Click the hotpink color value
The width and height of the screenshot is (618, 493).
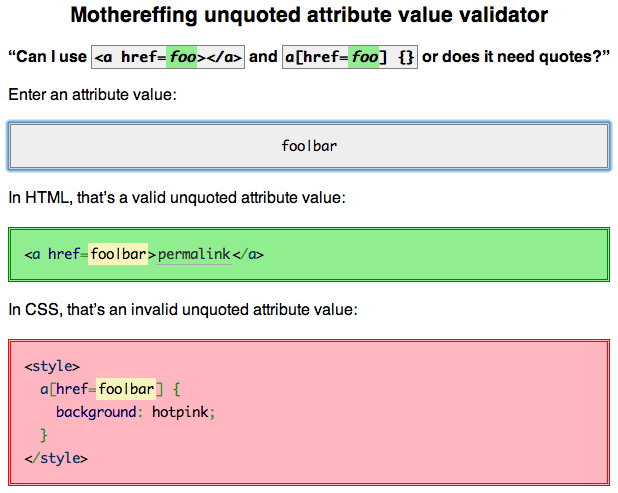pyautogui.click(x=180, y=412)
